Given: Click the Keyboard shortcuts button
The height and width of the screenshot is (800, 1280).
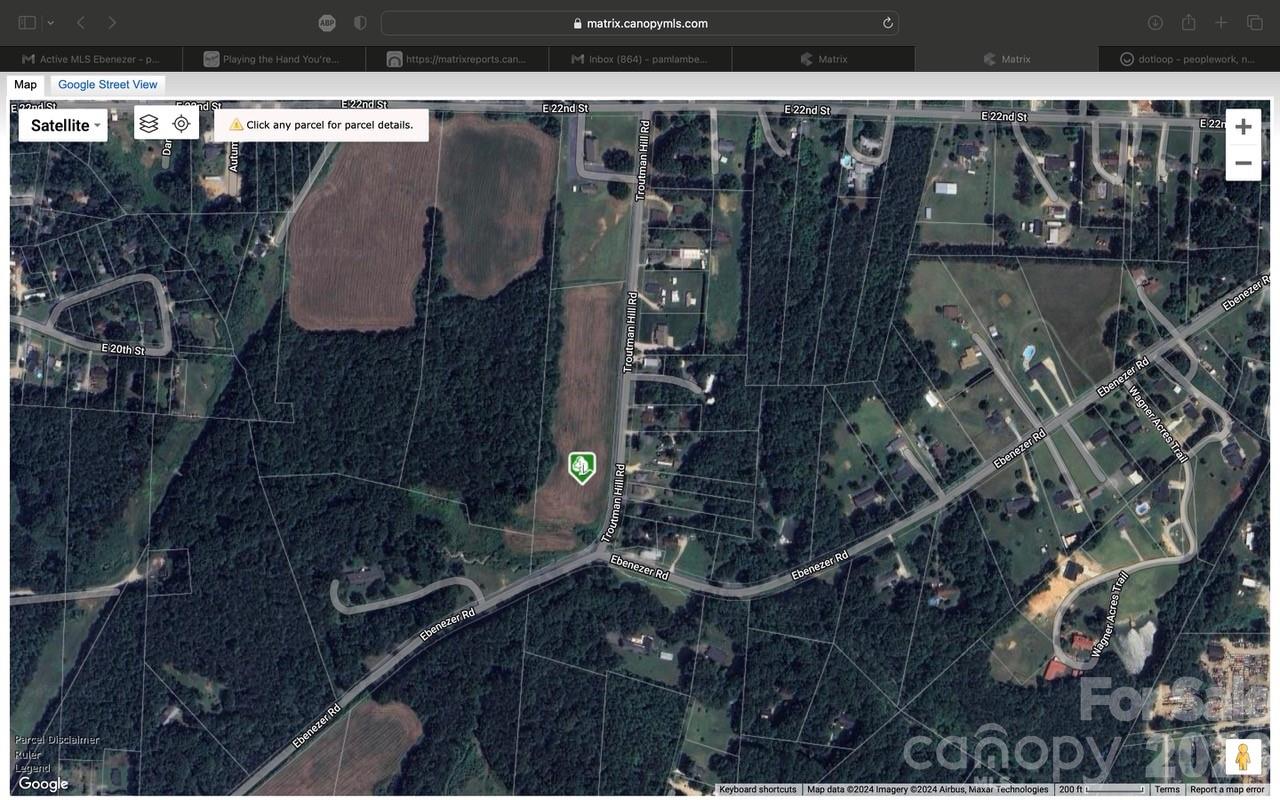Looking at the screenshot, I should (x=758, y=790).
